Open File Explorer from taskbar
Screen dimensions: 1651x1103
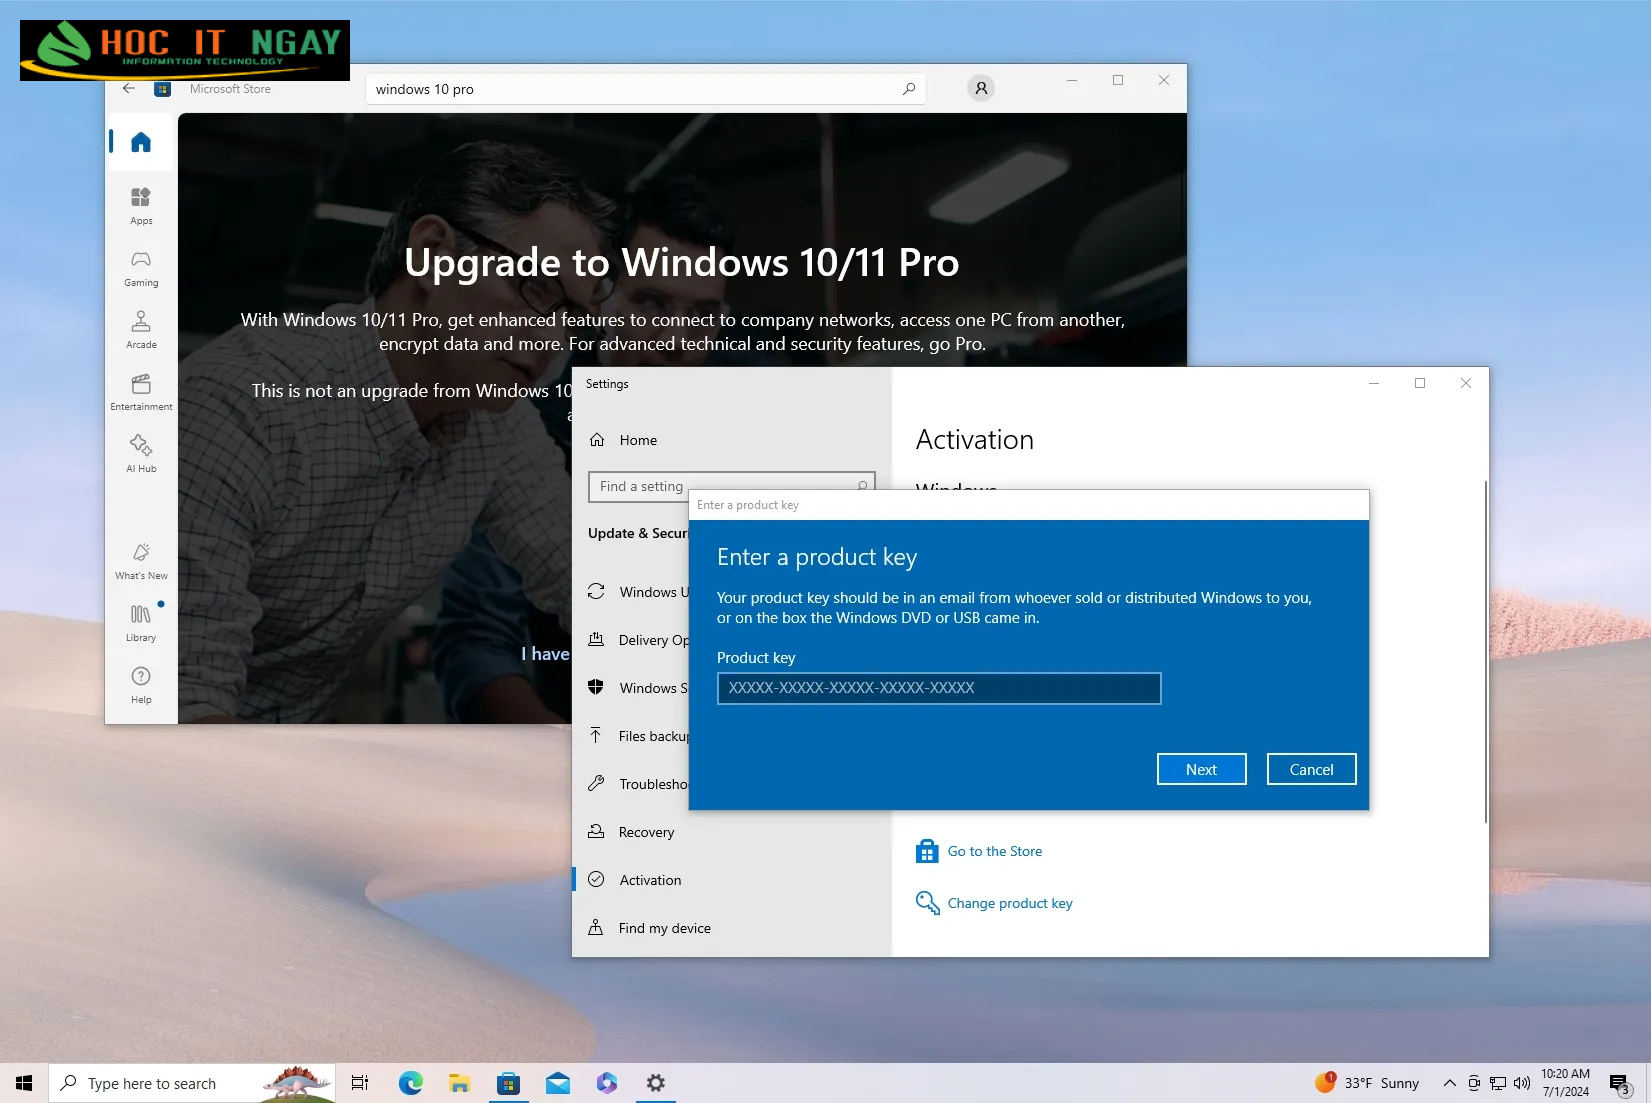pyautogui.click(x=459, y=1083)
